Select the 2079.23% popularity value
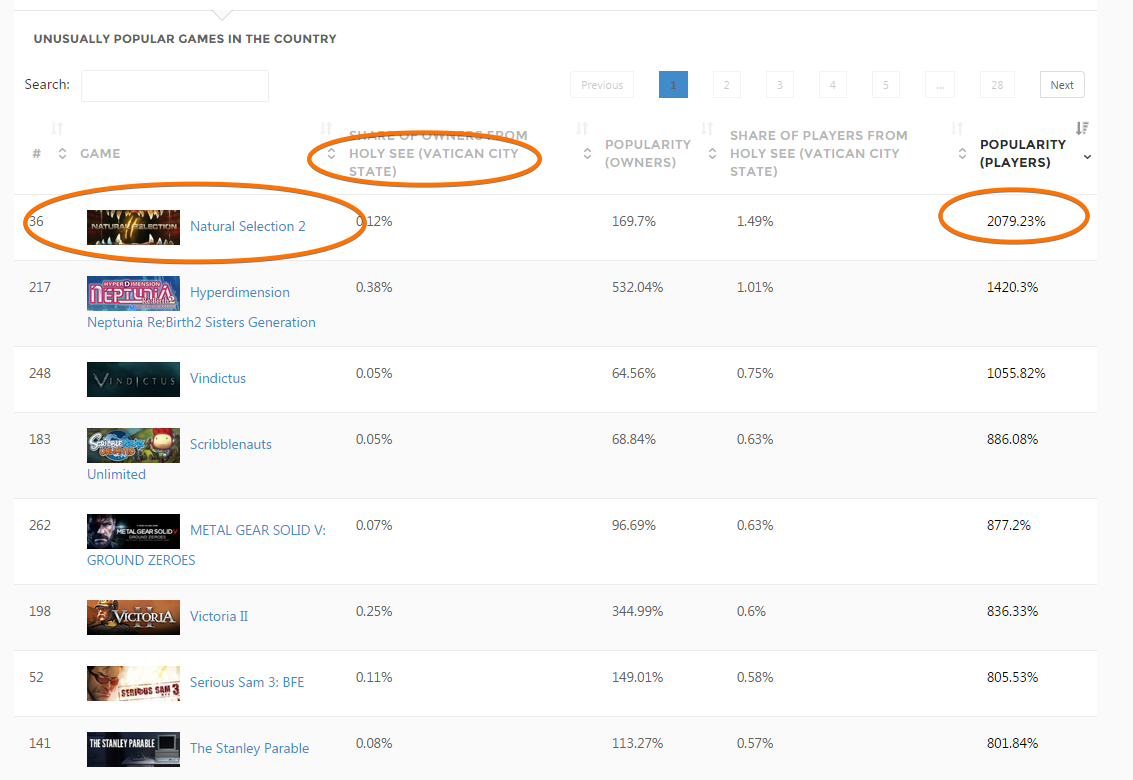1133x780 pixels. [x=1016, y=221]
